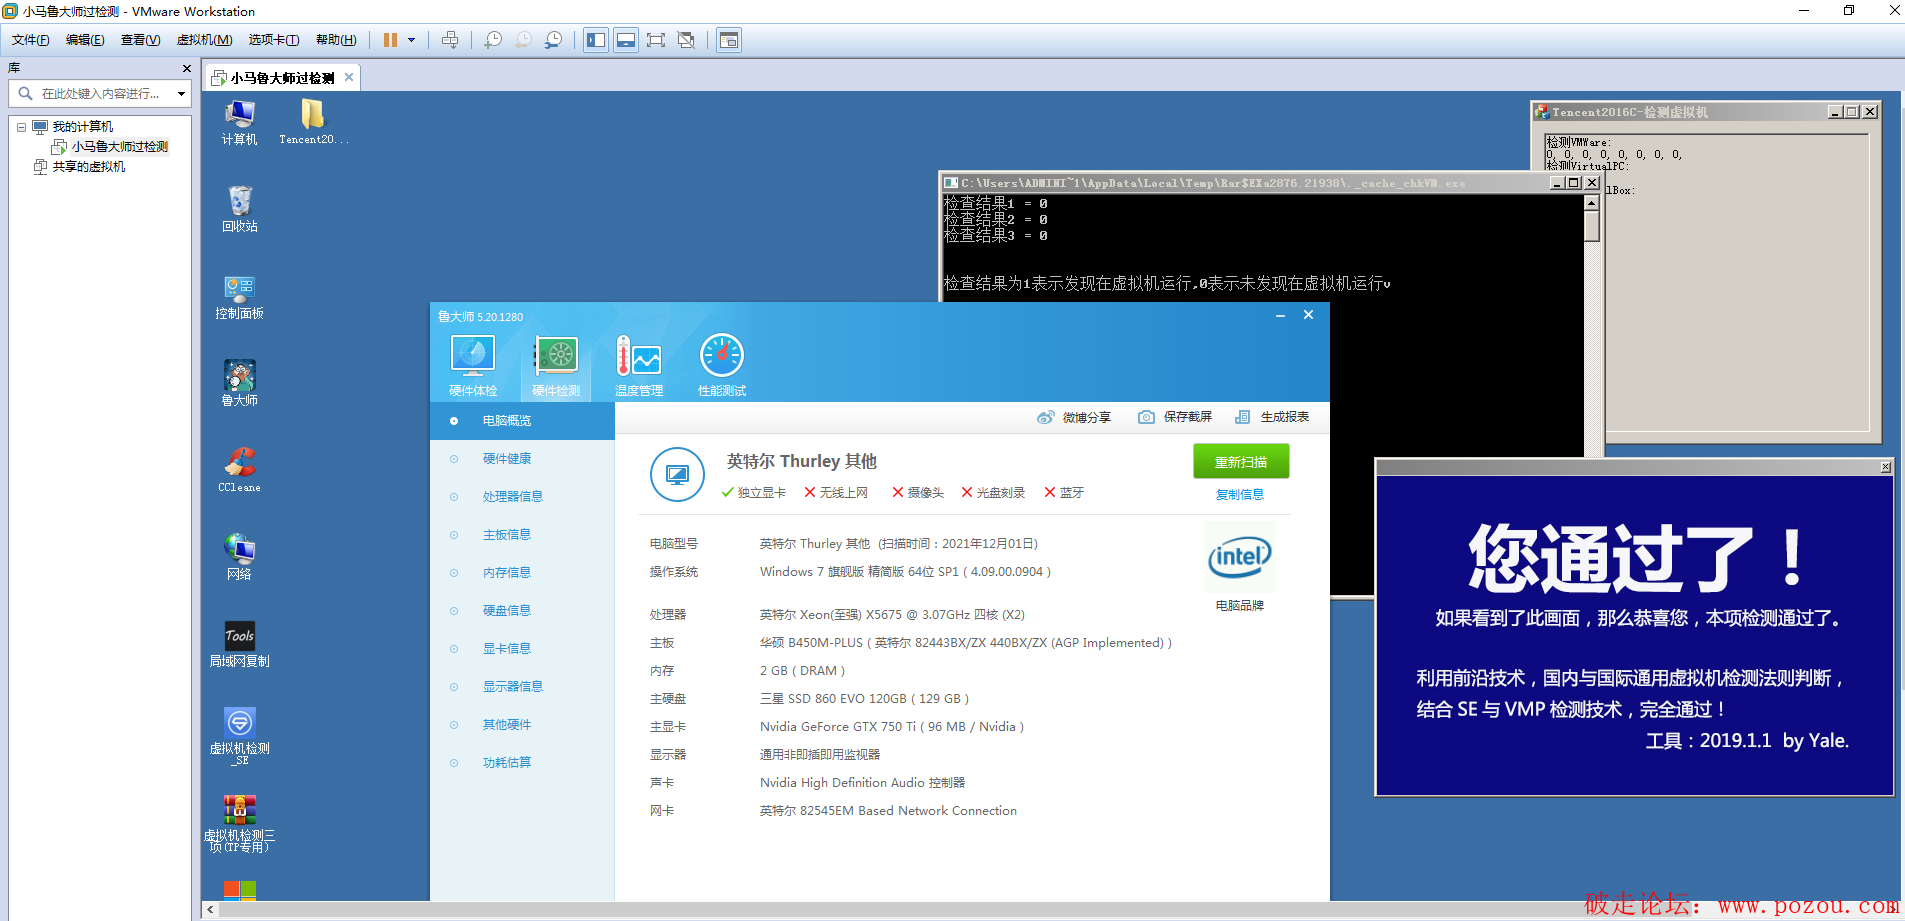Viewport: 1905px width, 921px height.
Task: Collapse the 我的计算机 tree node
Action: point(21,127)
